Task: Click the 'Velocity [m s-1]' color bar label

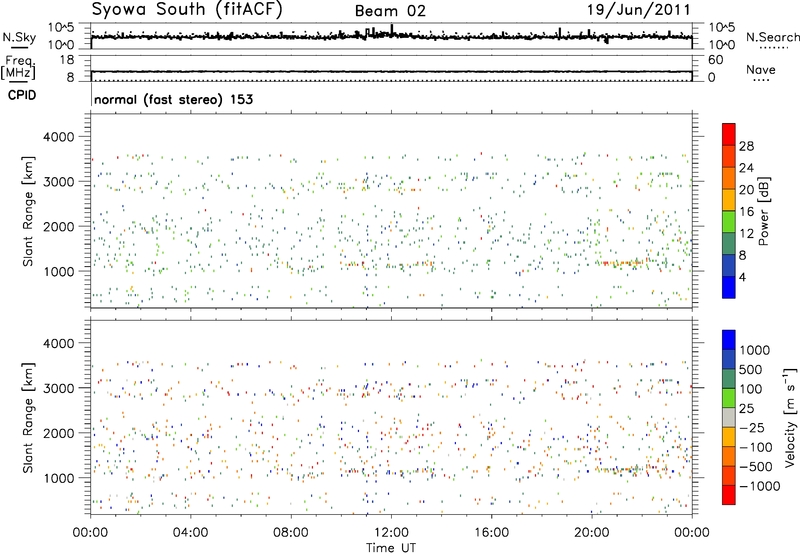Action: 790,418
